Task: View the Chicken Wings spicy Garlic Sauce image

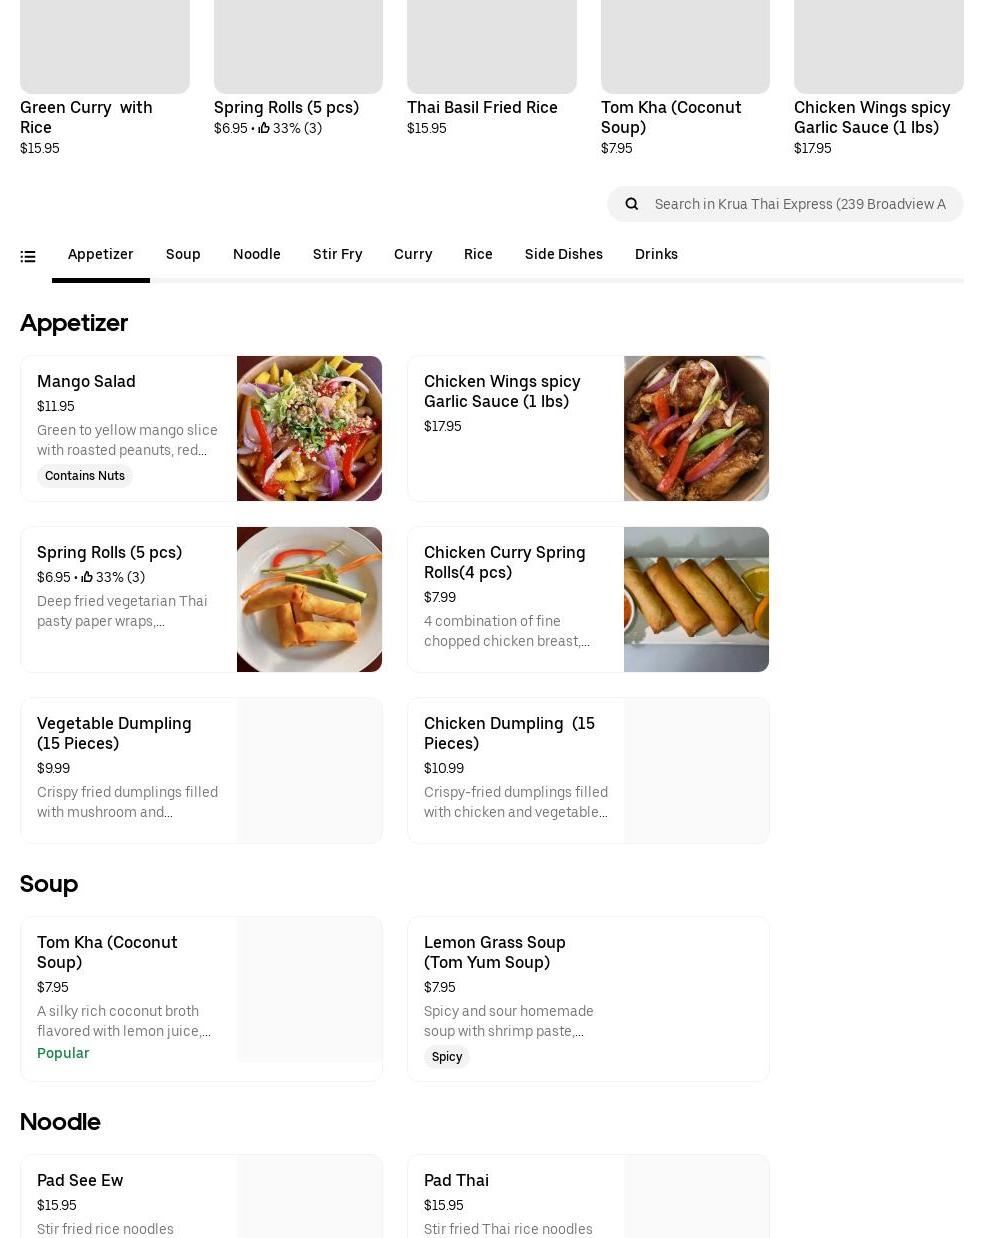Action: point(696,428)
